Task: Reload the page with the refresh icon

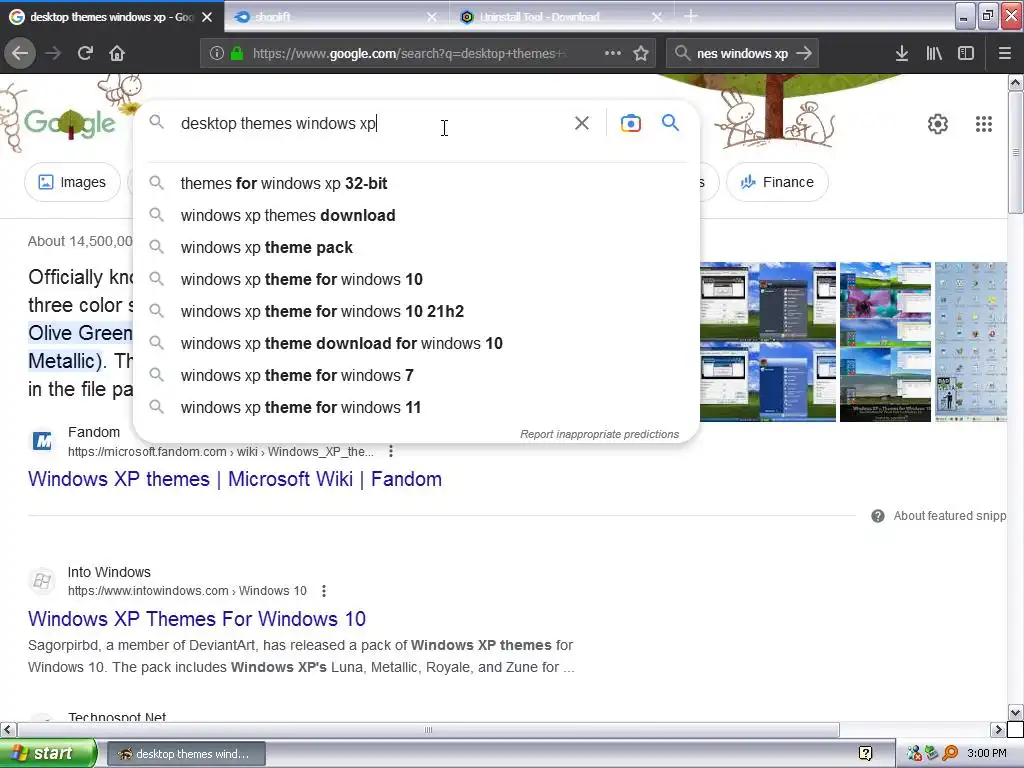Action: (86, 54)
